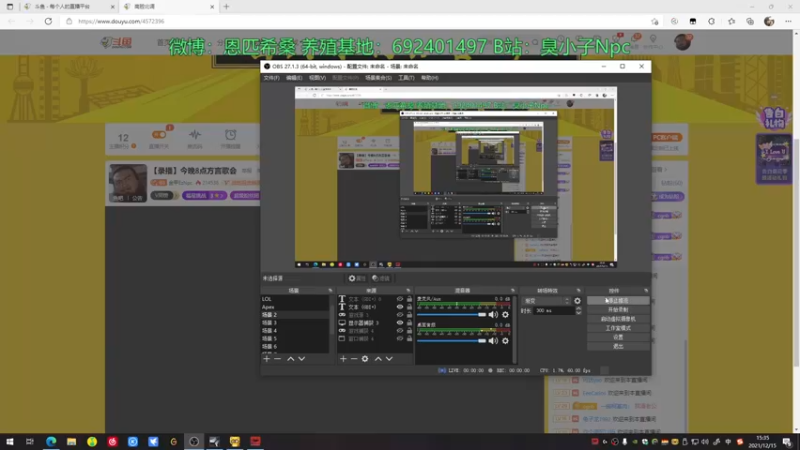Pop out the Scenes dock panel
The height and width of the screenshot is (450, 800).
point(330,290)
